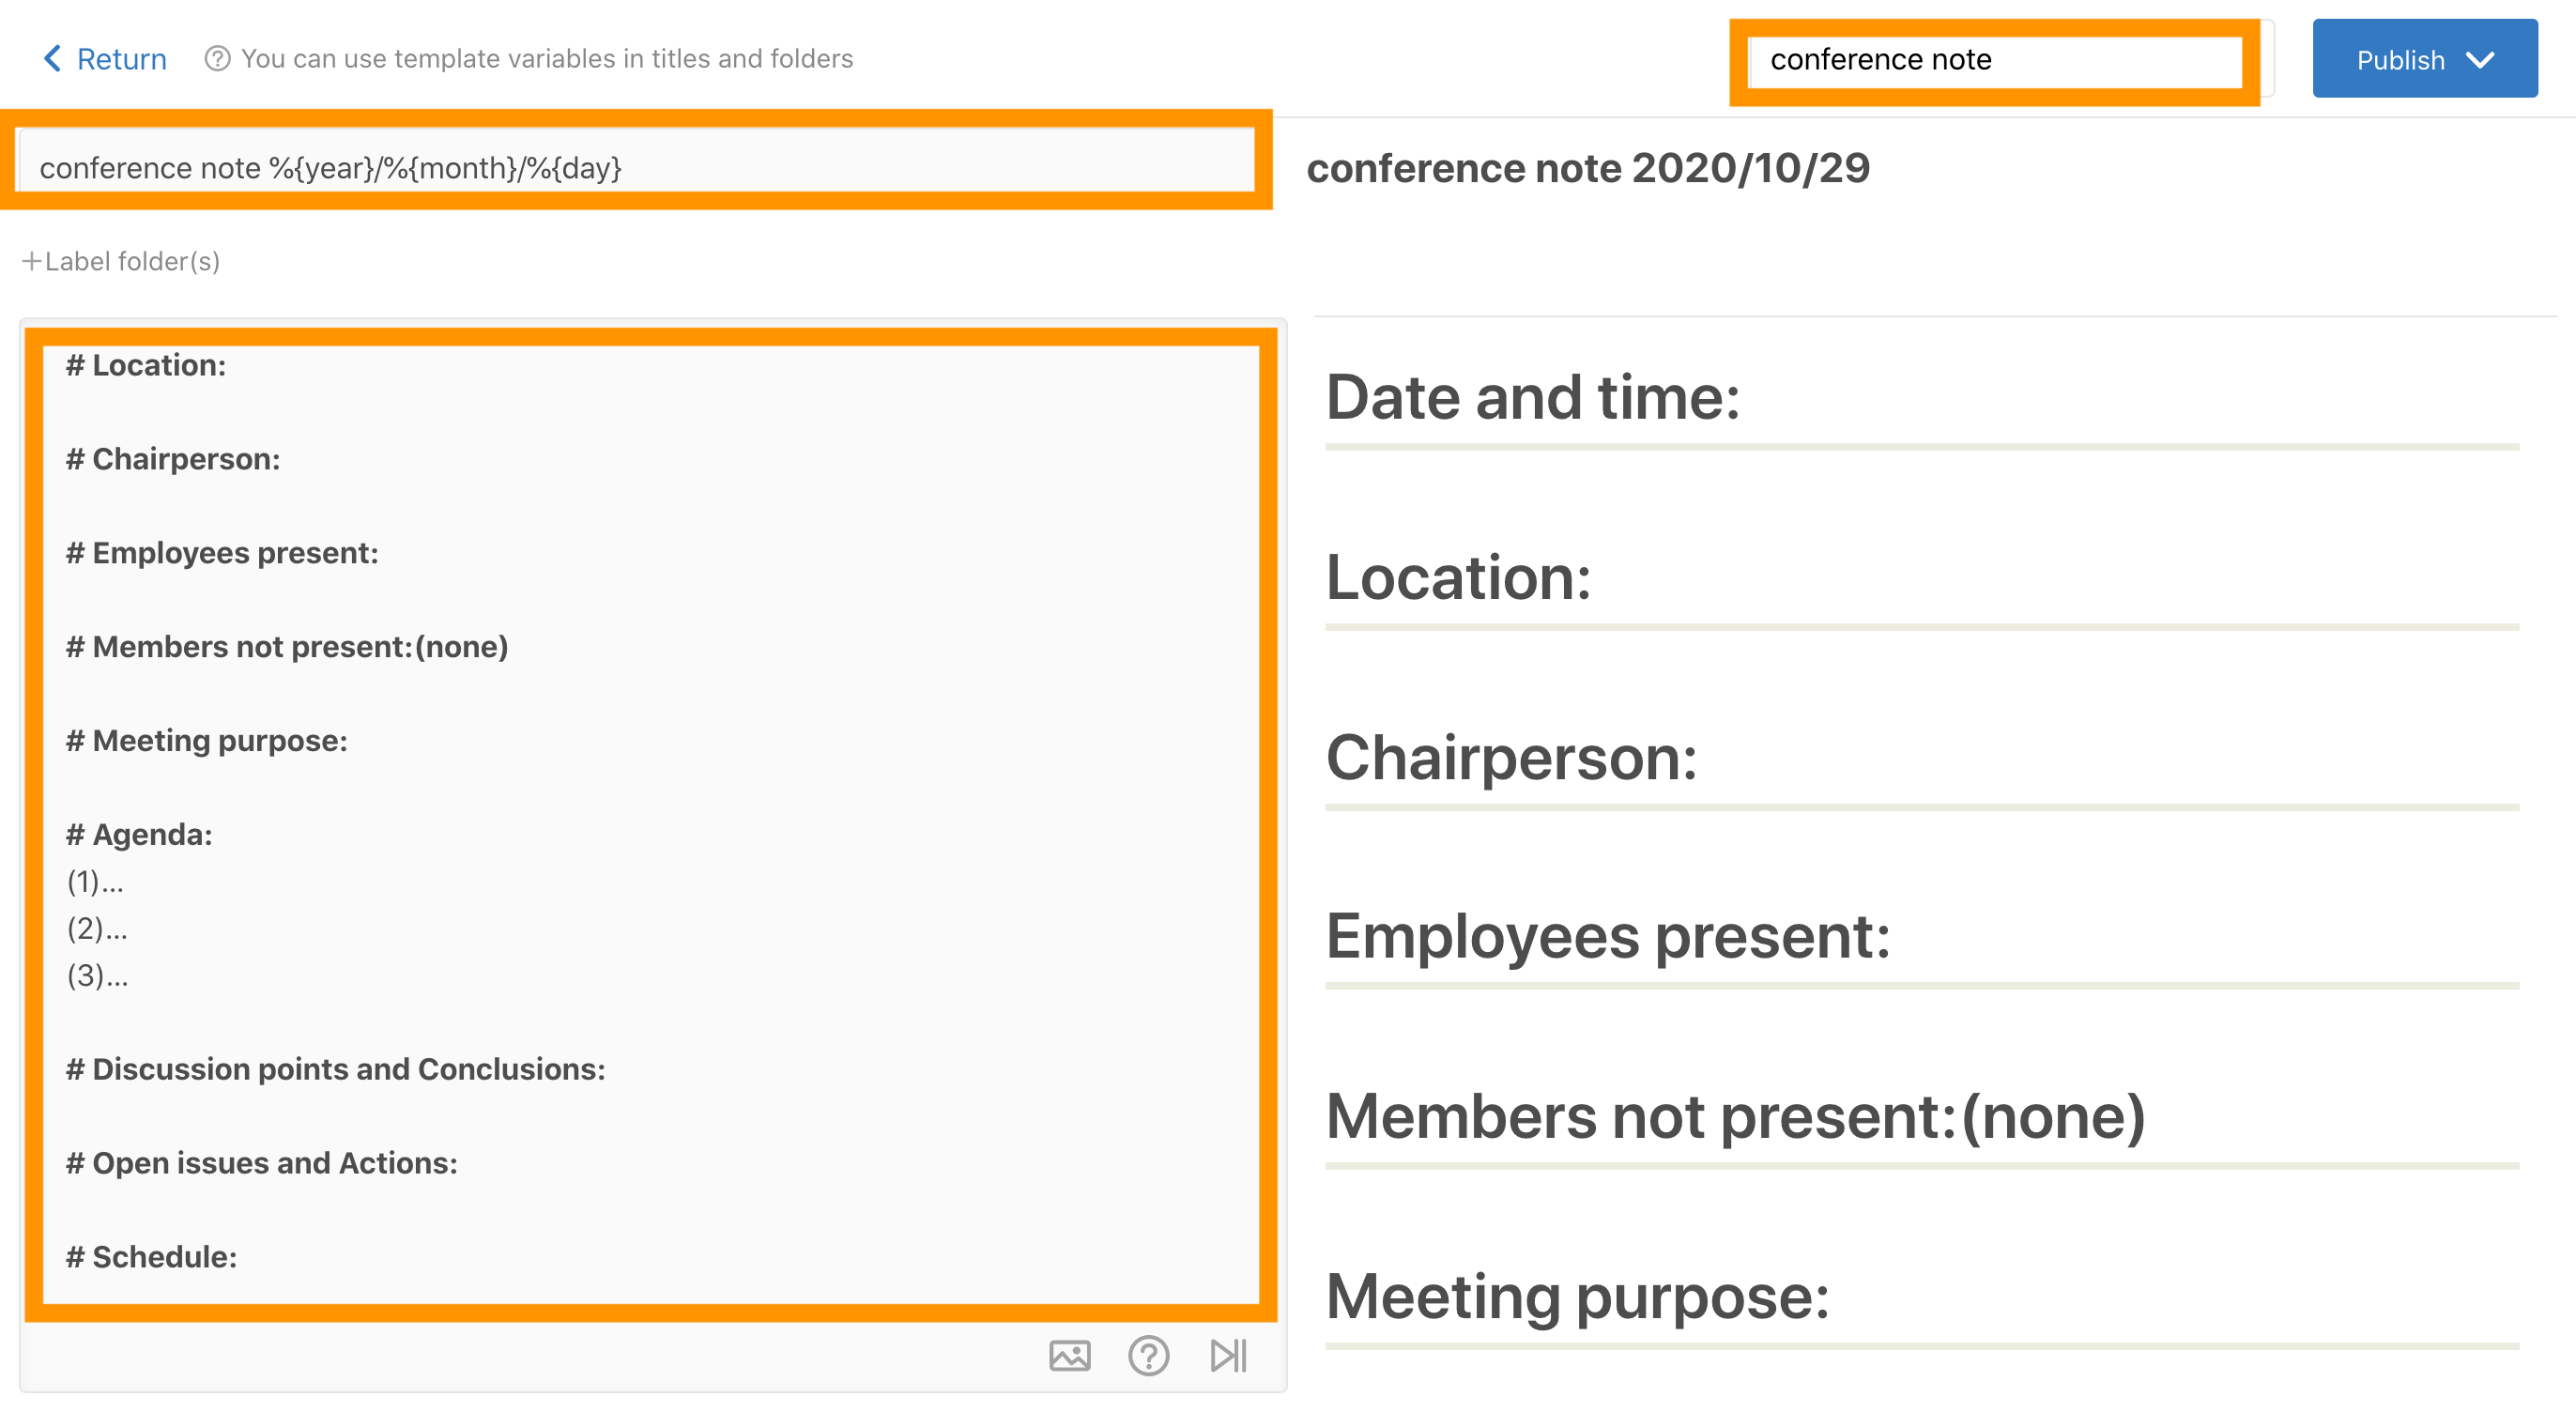Click the help icon beside template variables hint
The height and width of the screenshot is (1412, 2576).
click(217, 59)
